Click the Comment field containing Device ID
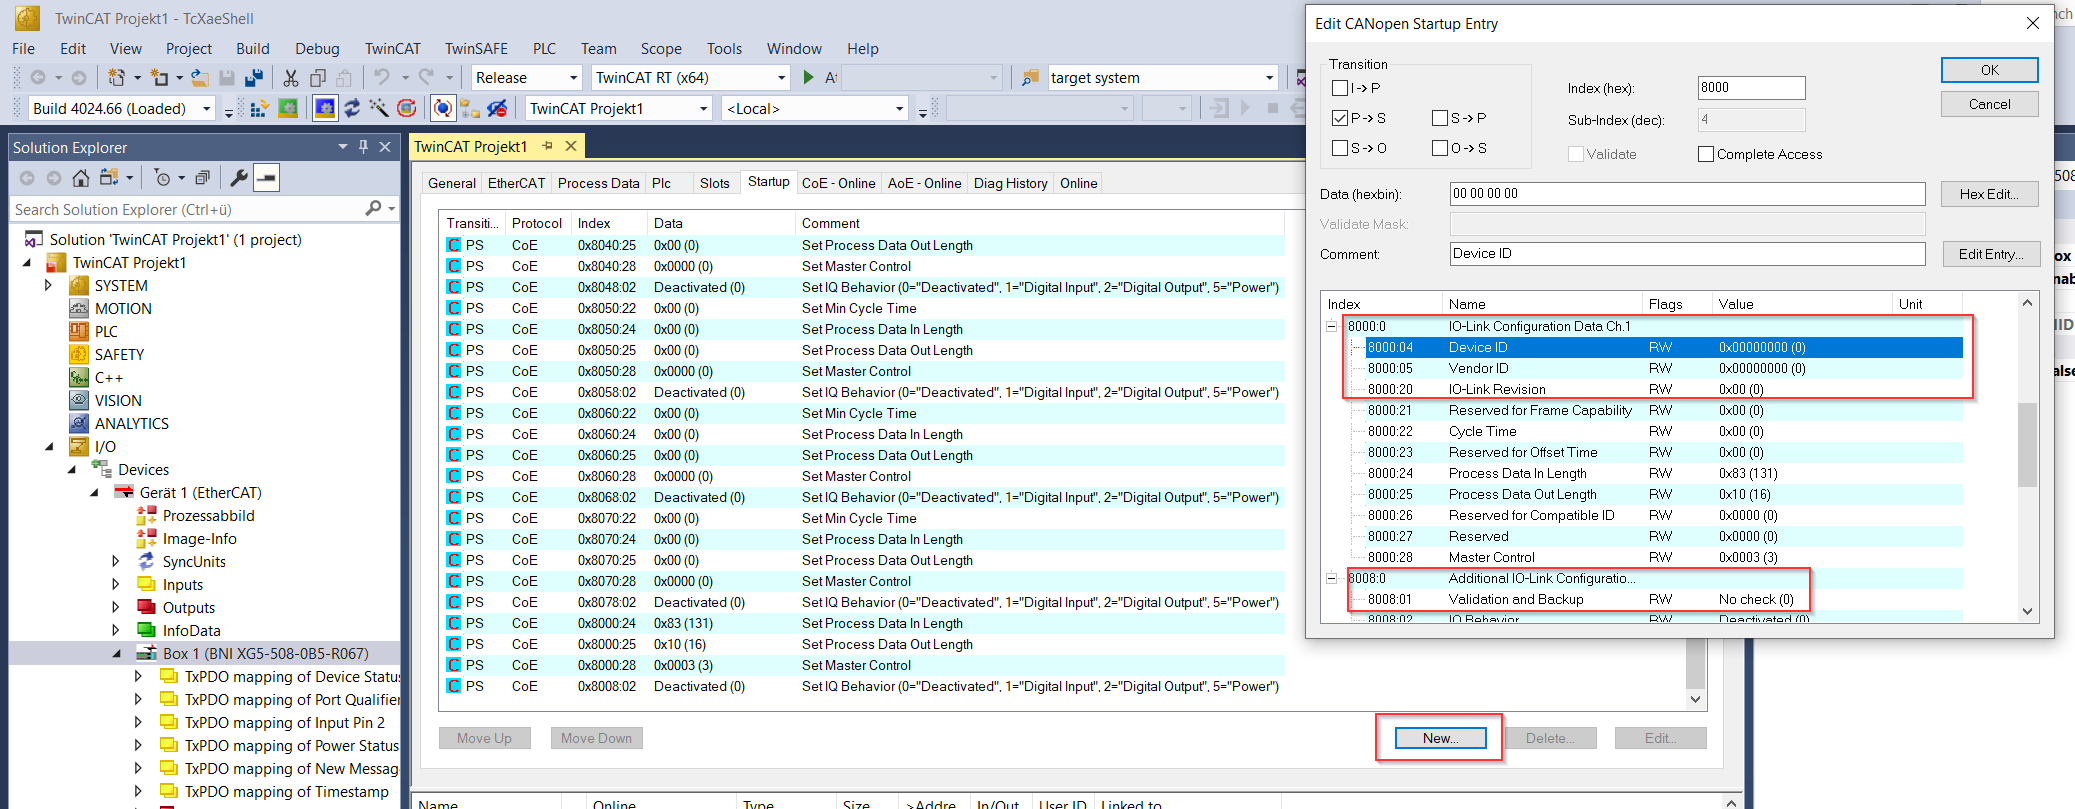 coord(1687,254)
